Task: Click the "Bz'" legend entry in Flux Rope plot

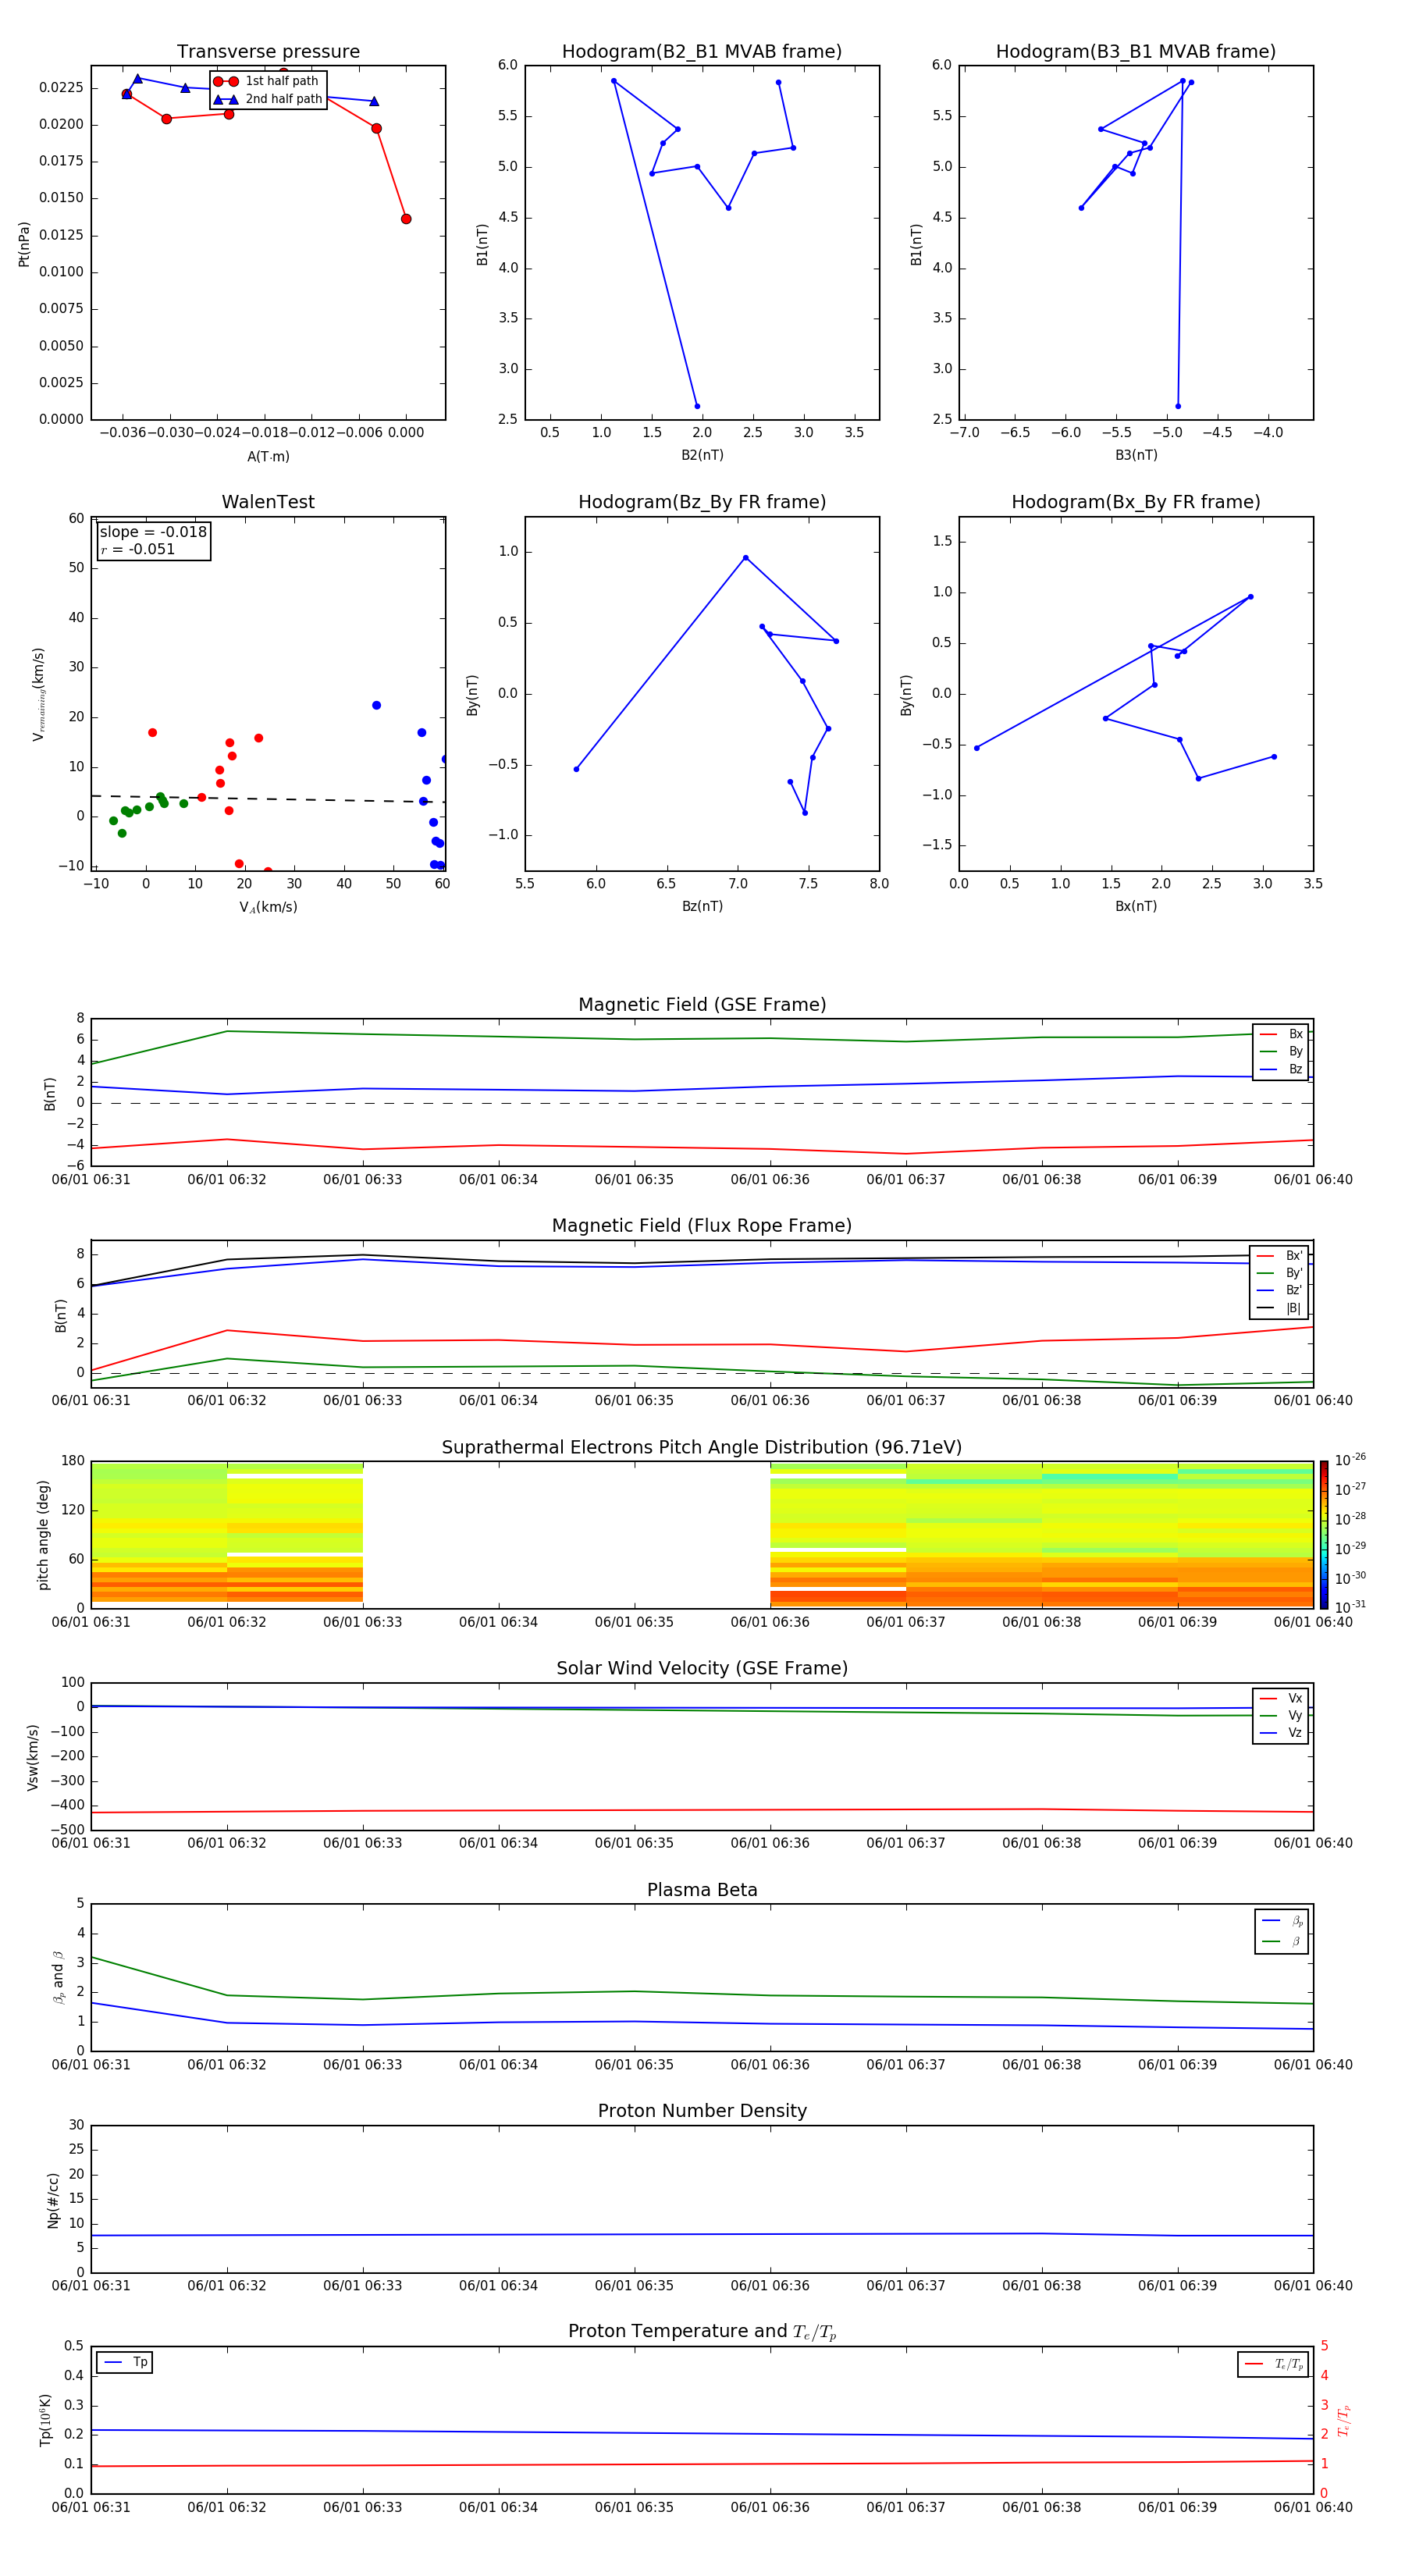Action: [1280, 1291]
